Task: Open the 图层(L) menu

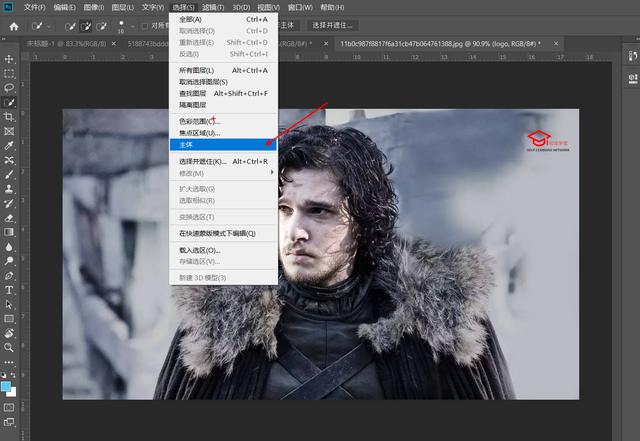Action: [122, 7]
